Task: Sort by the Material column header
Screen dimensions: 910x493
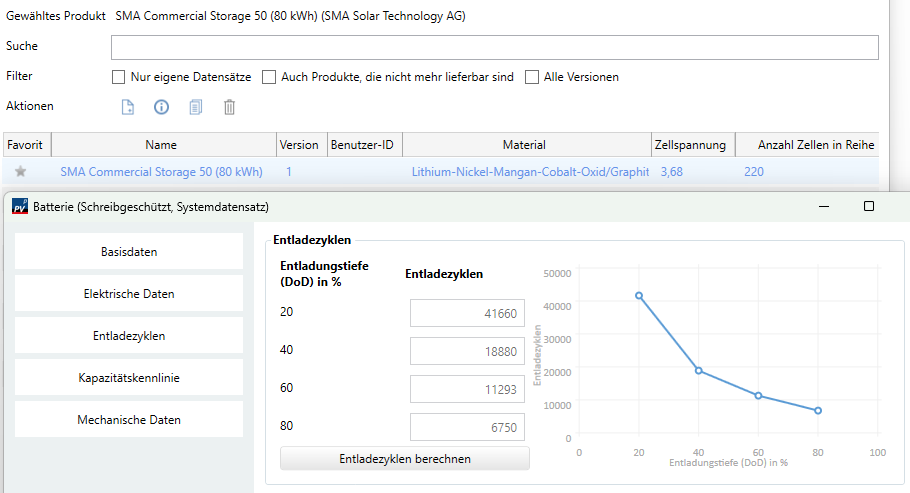Action: pyautogui.click(x=525, y=145)
